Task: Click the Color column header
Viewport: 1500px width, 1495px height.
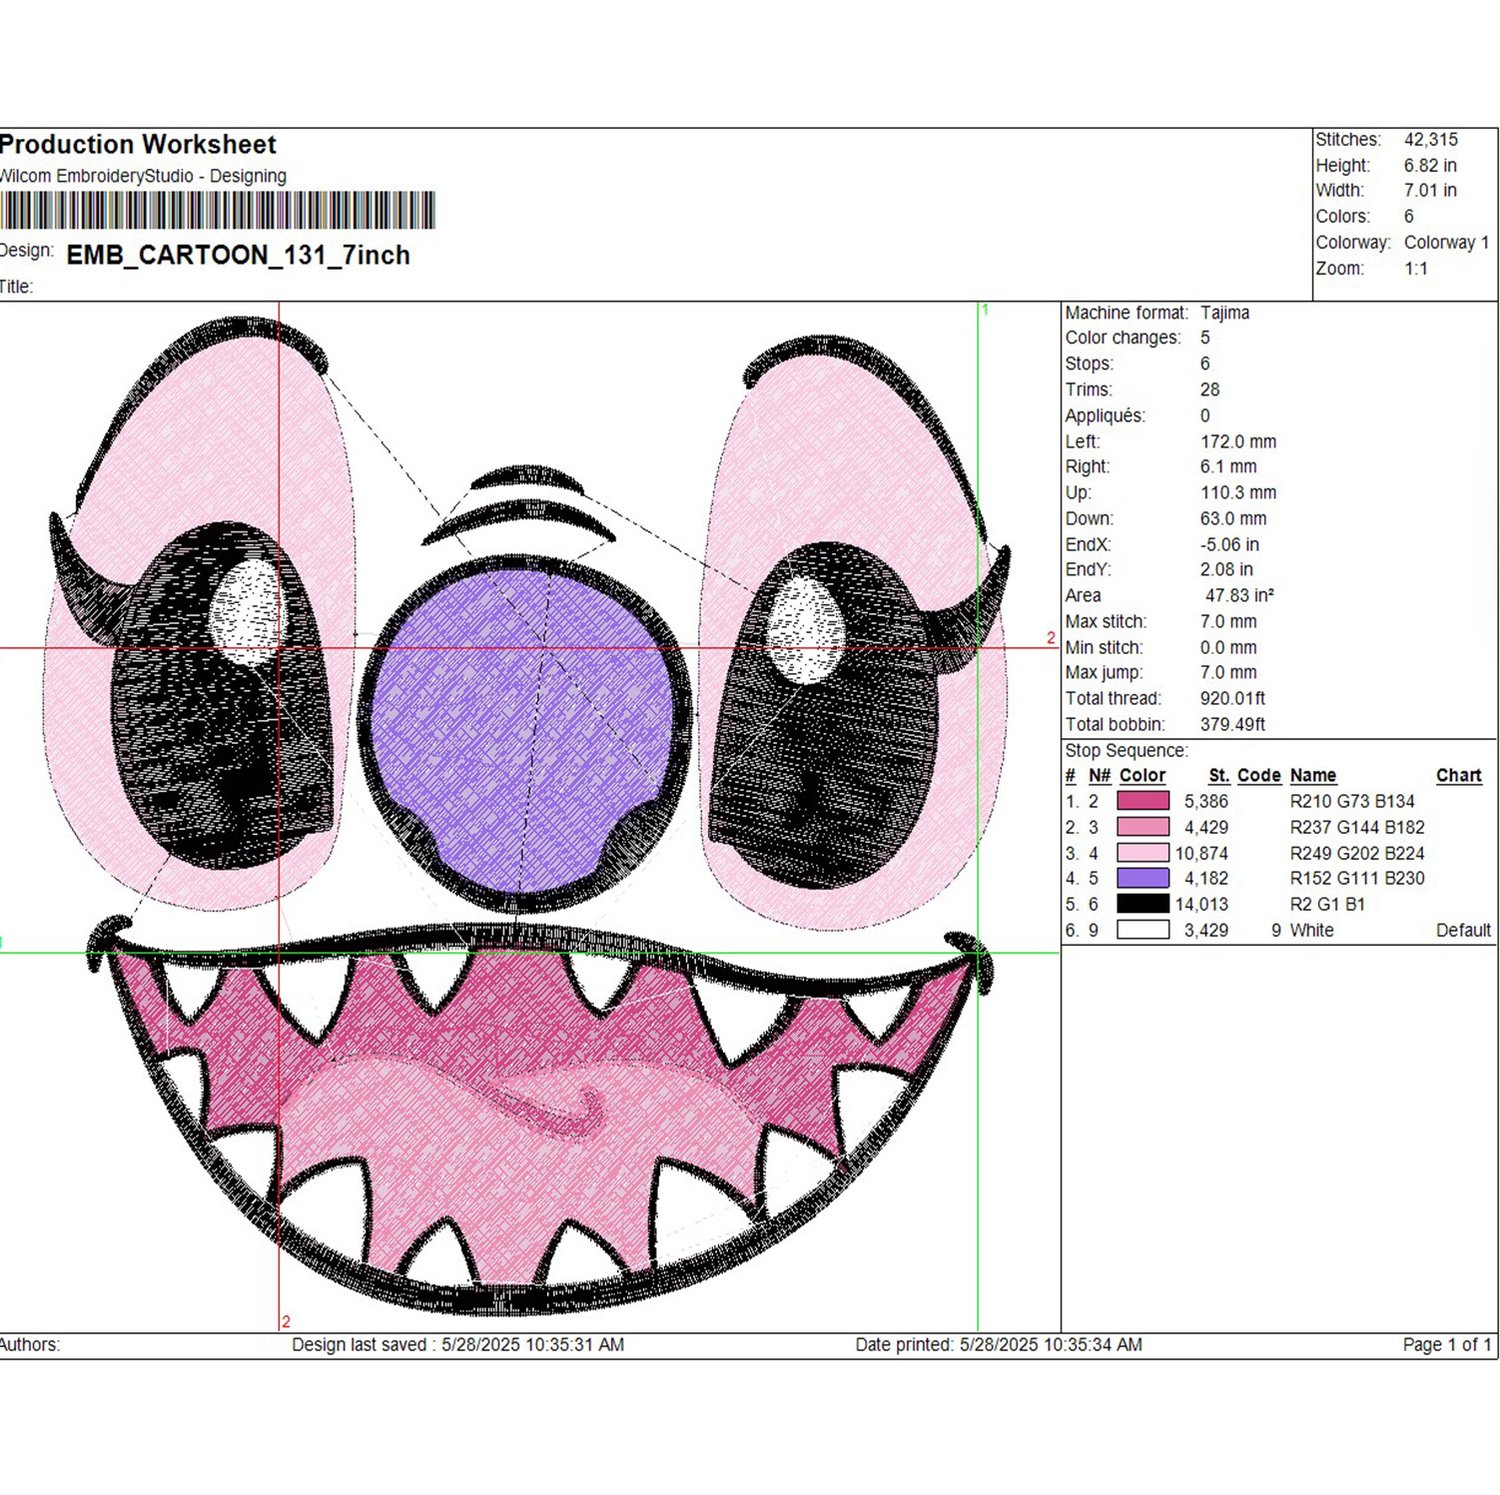Action: [1142, 775]
